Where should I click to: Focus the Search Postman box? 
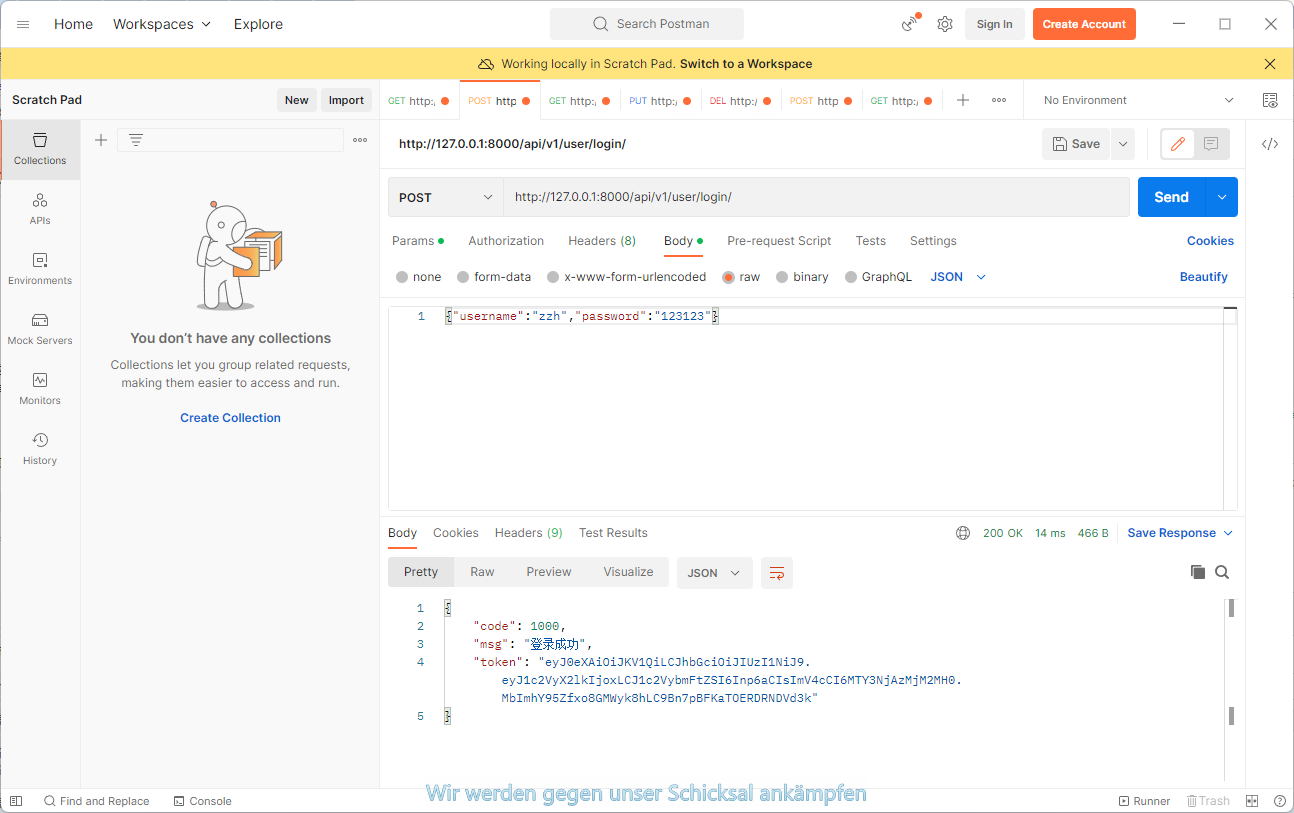(x=647, y=24)
